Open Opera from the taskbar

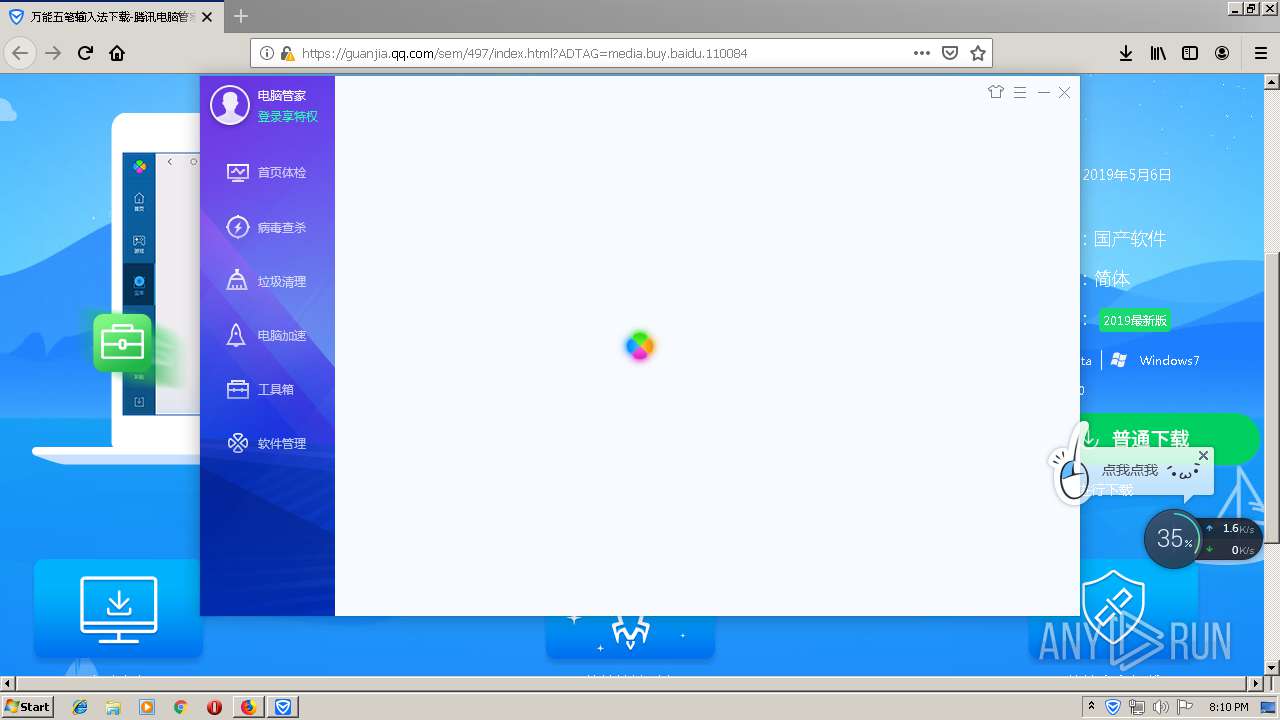[x=214, y=707]
